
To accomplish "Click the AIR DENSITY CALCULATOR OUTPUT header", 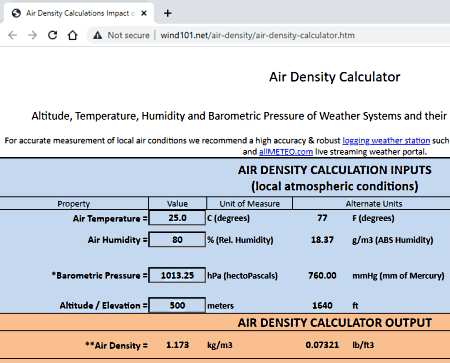I will point(335,323).
